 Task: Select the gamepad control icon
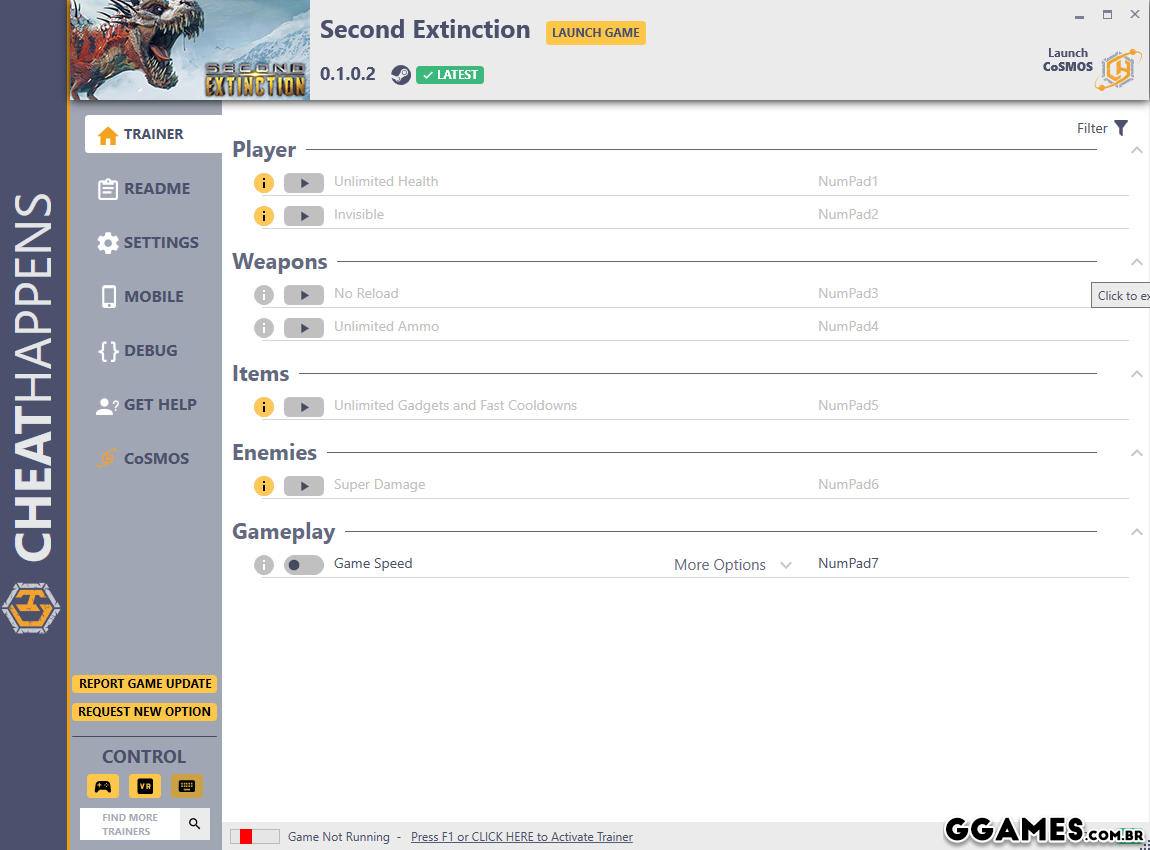point(102,786)
